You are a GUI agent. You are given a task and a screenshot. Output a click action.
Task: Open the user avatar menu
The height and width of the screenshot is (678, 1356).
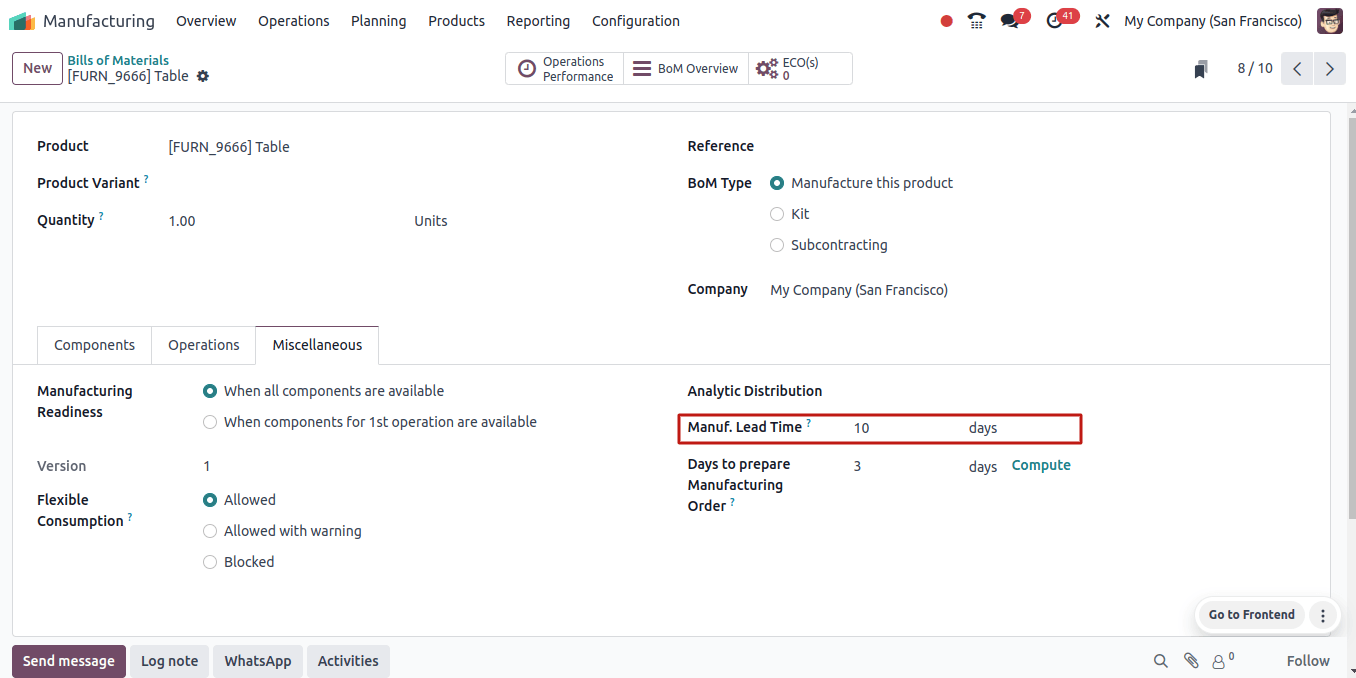click(x=1329, y=21)
